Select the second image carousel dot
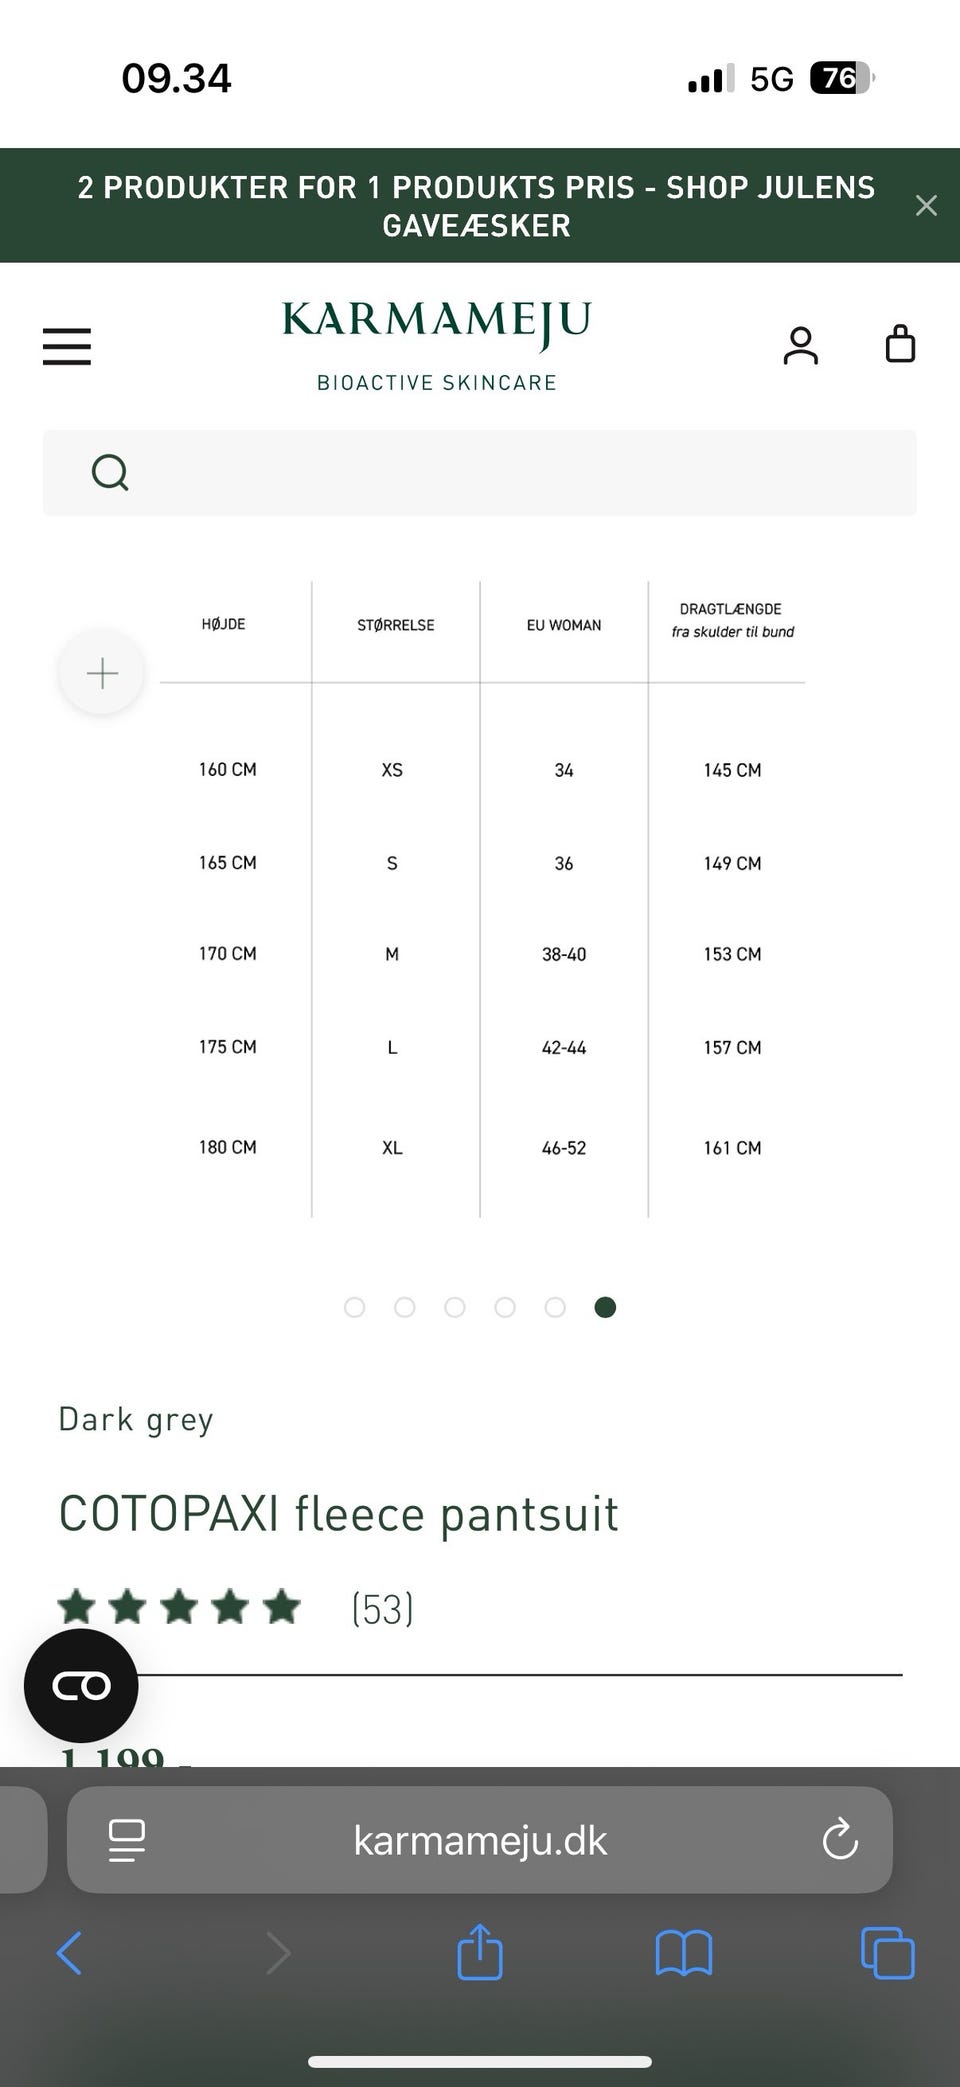The width and height of the screenshot is (960, 2087). (x=405, y=1307)
